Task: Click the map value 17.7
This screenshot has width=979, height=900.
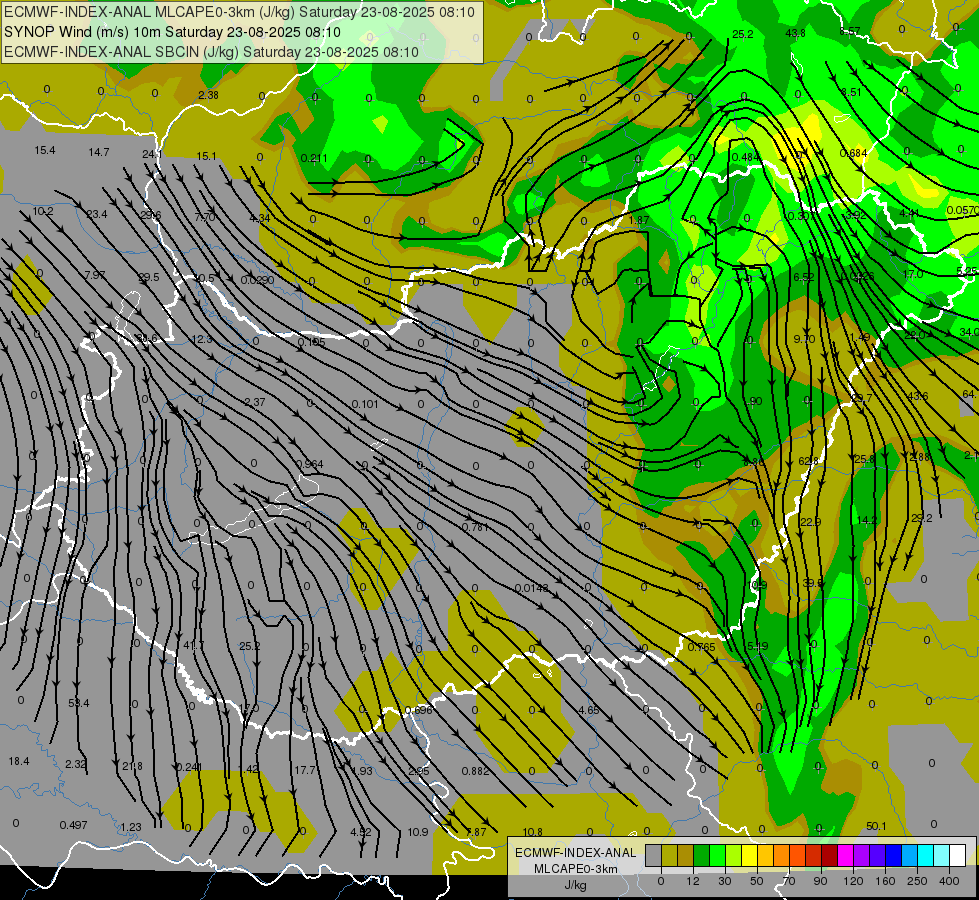Action: [x=305, y=770]
